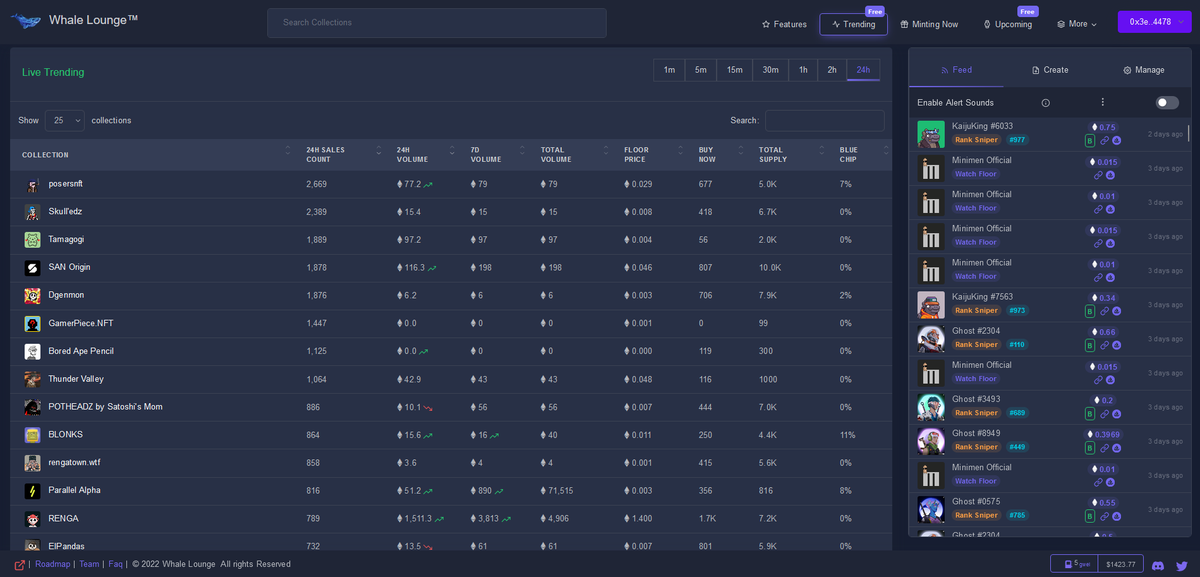This screenshot has height=577, width=1200.
Task: Select the 1h timeframe
Action: [x=803, y=70]
